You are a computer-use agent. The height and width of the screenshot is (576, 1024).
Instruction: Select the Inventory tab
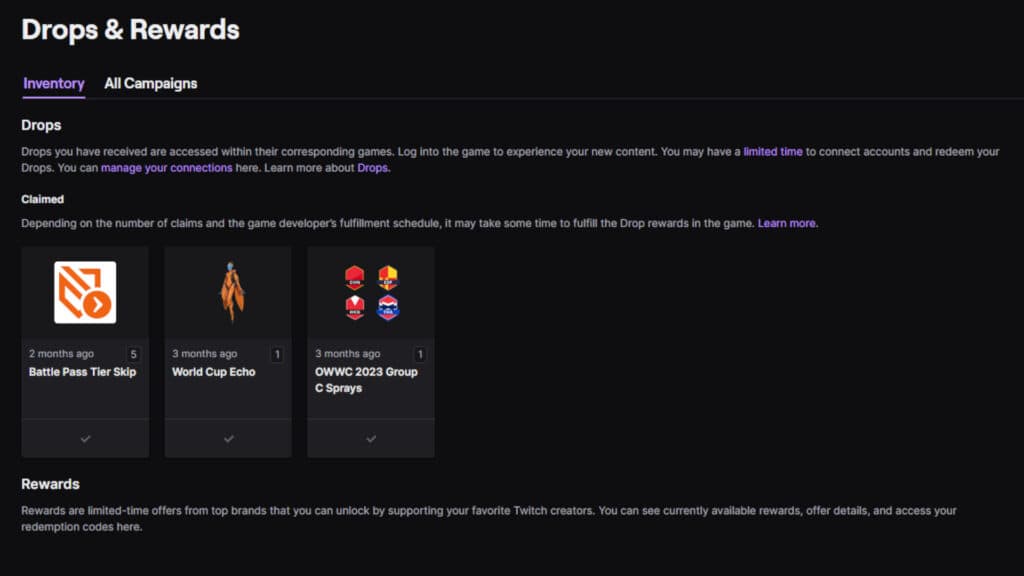coord(53,83)
